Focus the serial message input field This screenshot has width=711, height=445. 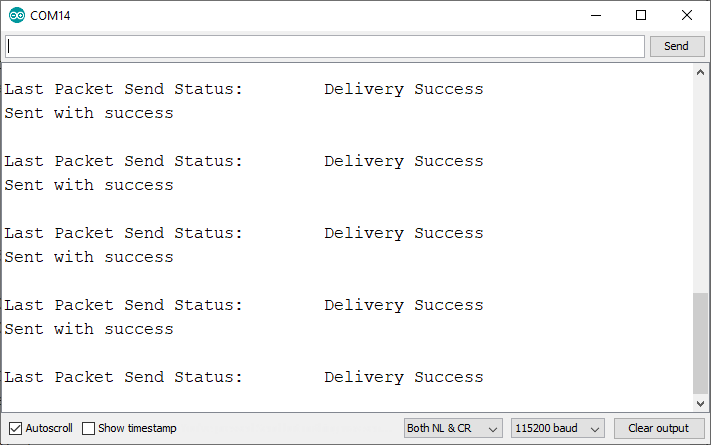[x=325, y=46]
